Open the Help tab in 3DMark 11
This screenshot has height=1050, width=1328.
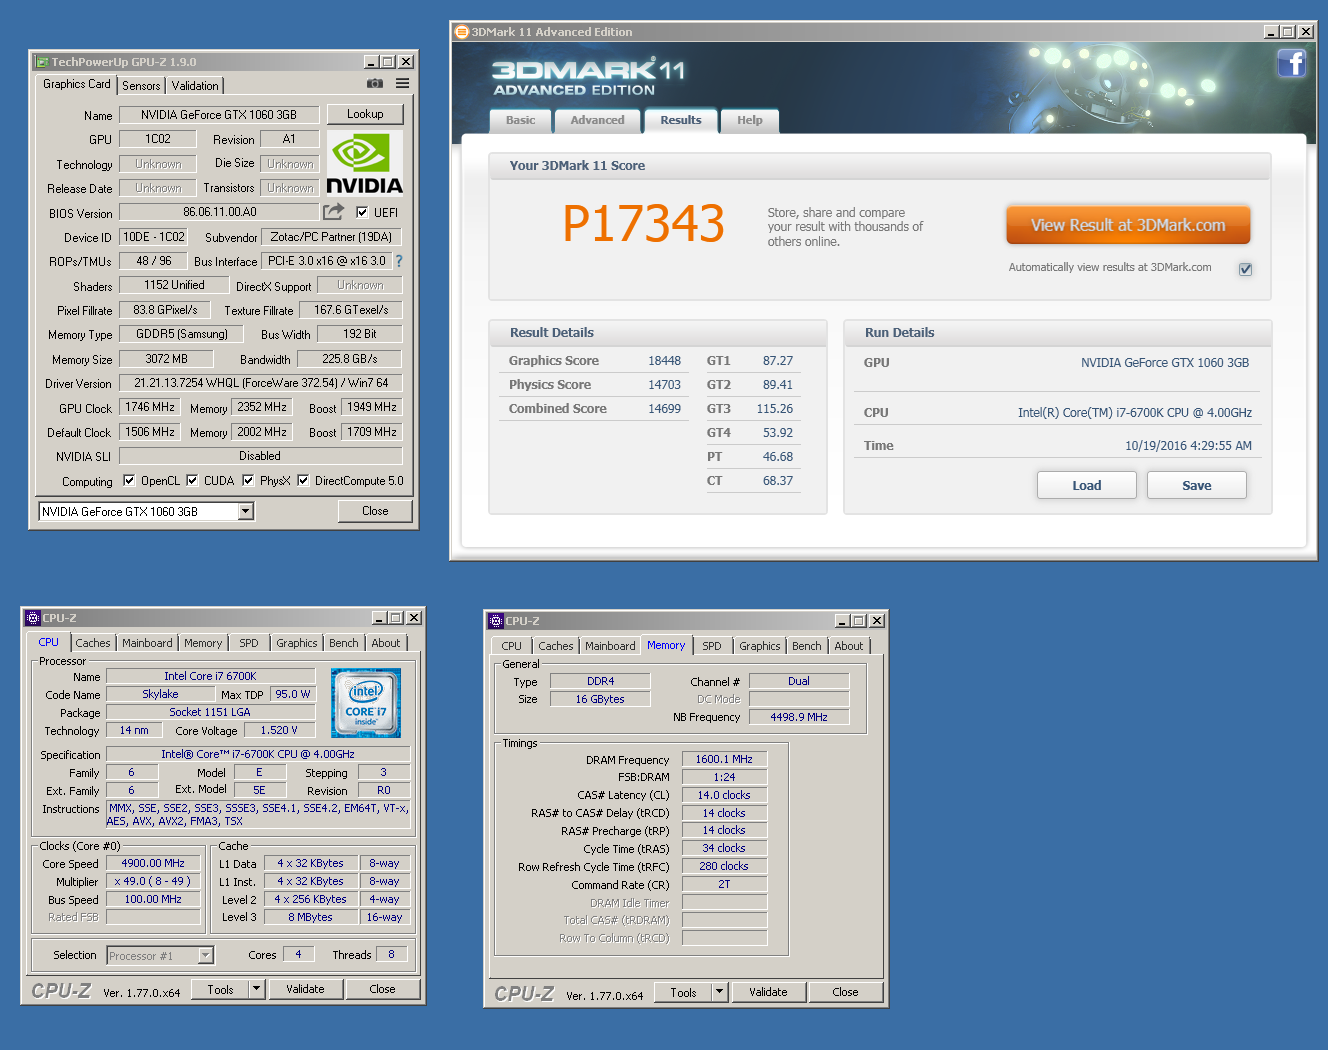750,120
